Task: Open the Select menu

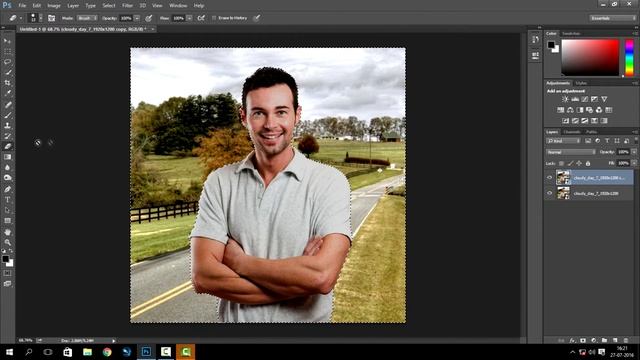Action: pyautogui.click(x=109, y=6)
